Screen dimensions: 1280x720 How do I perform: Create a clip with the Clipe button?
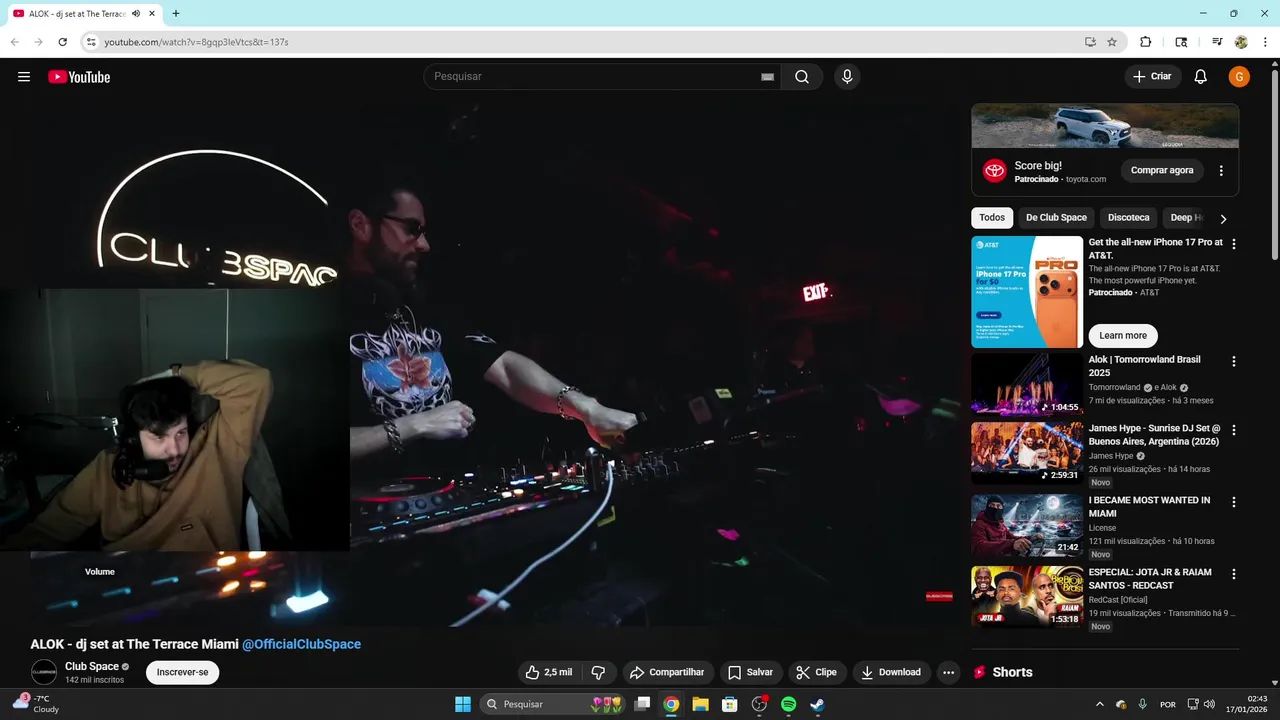pyautogui.click(x=816, y=672)
